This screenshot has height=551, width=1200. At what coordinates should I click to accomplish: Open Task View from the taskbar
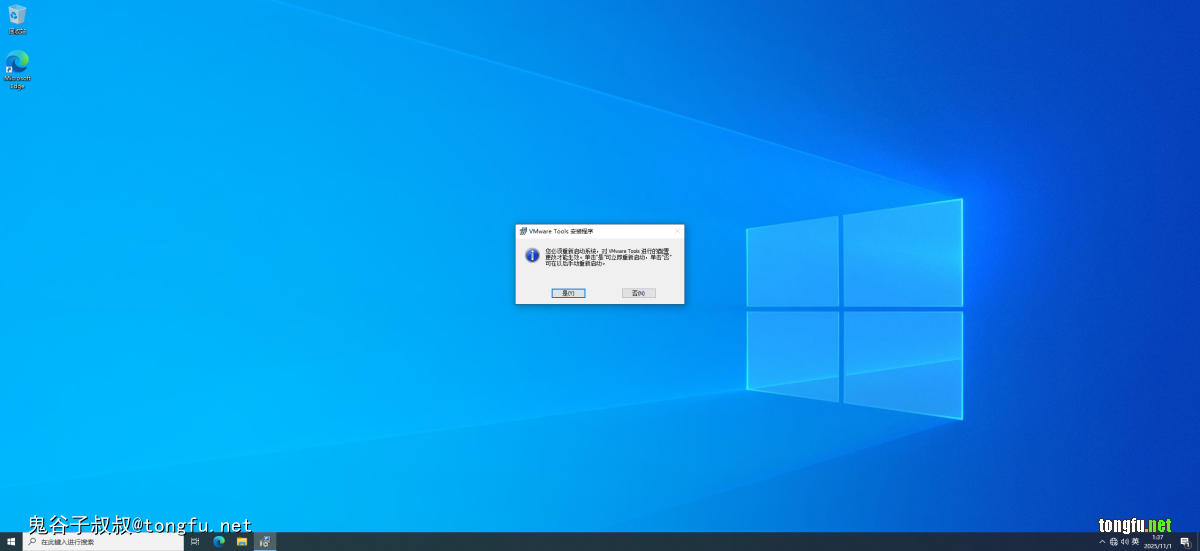[x=195, y=542]
